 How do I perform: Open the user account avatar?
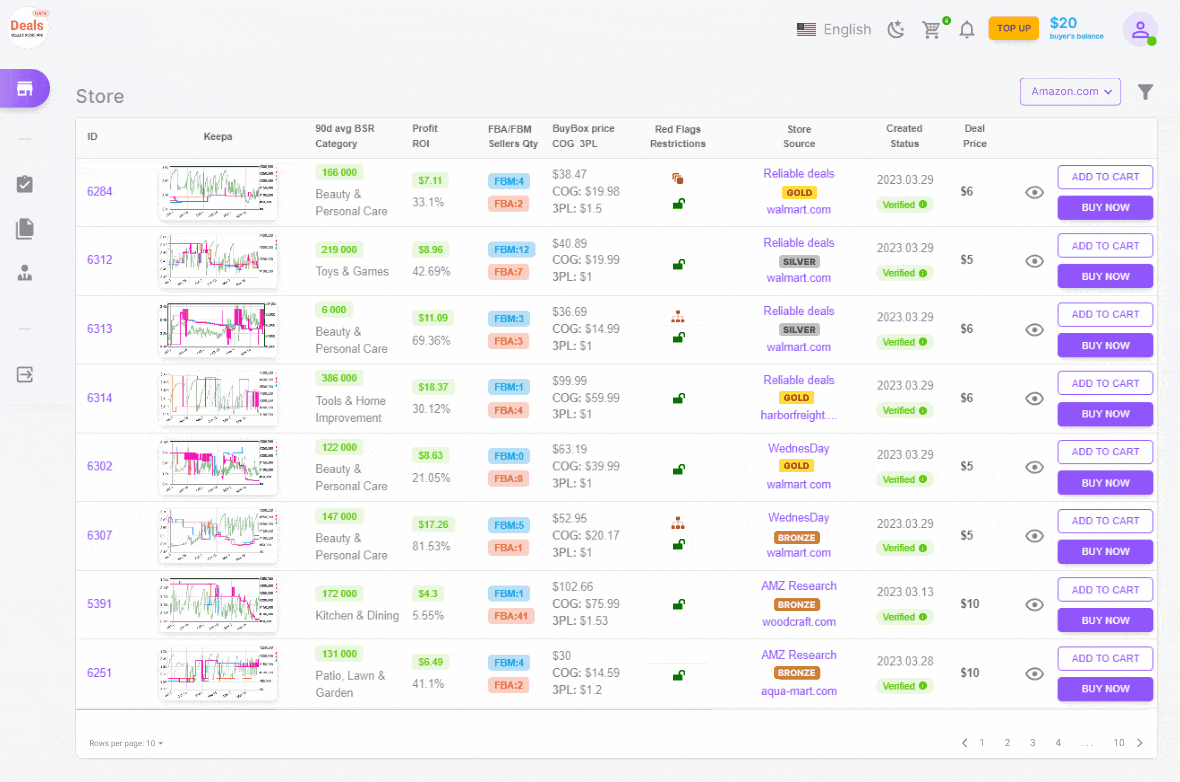[x=1140, y=29]
